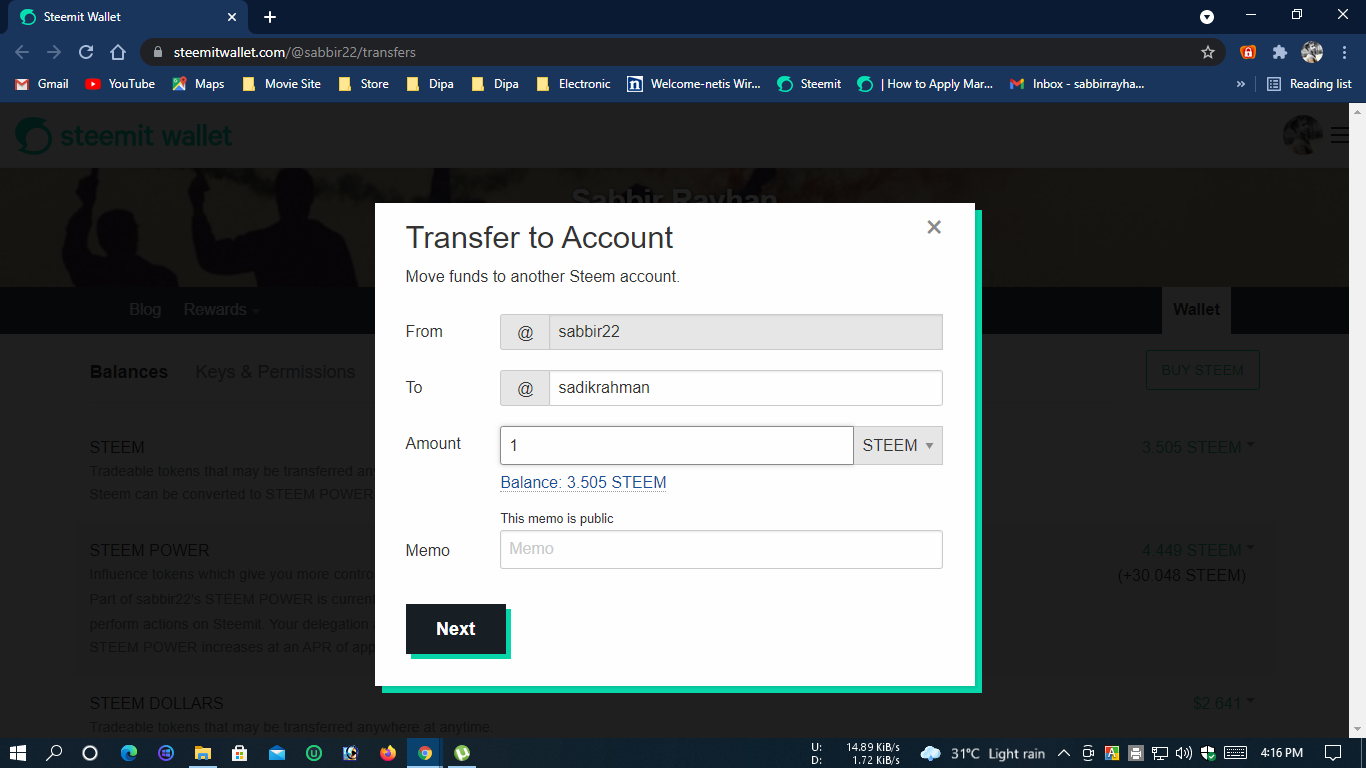Select the Wallet tab
This screenshot has width=1366, height=768.
pyautogui.click(x=1196, y=310)
